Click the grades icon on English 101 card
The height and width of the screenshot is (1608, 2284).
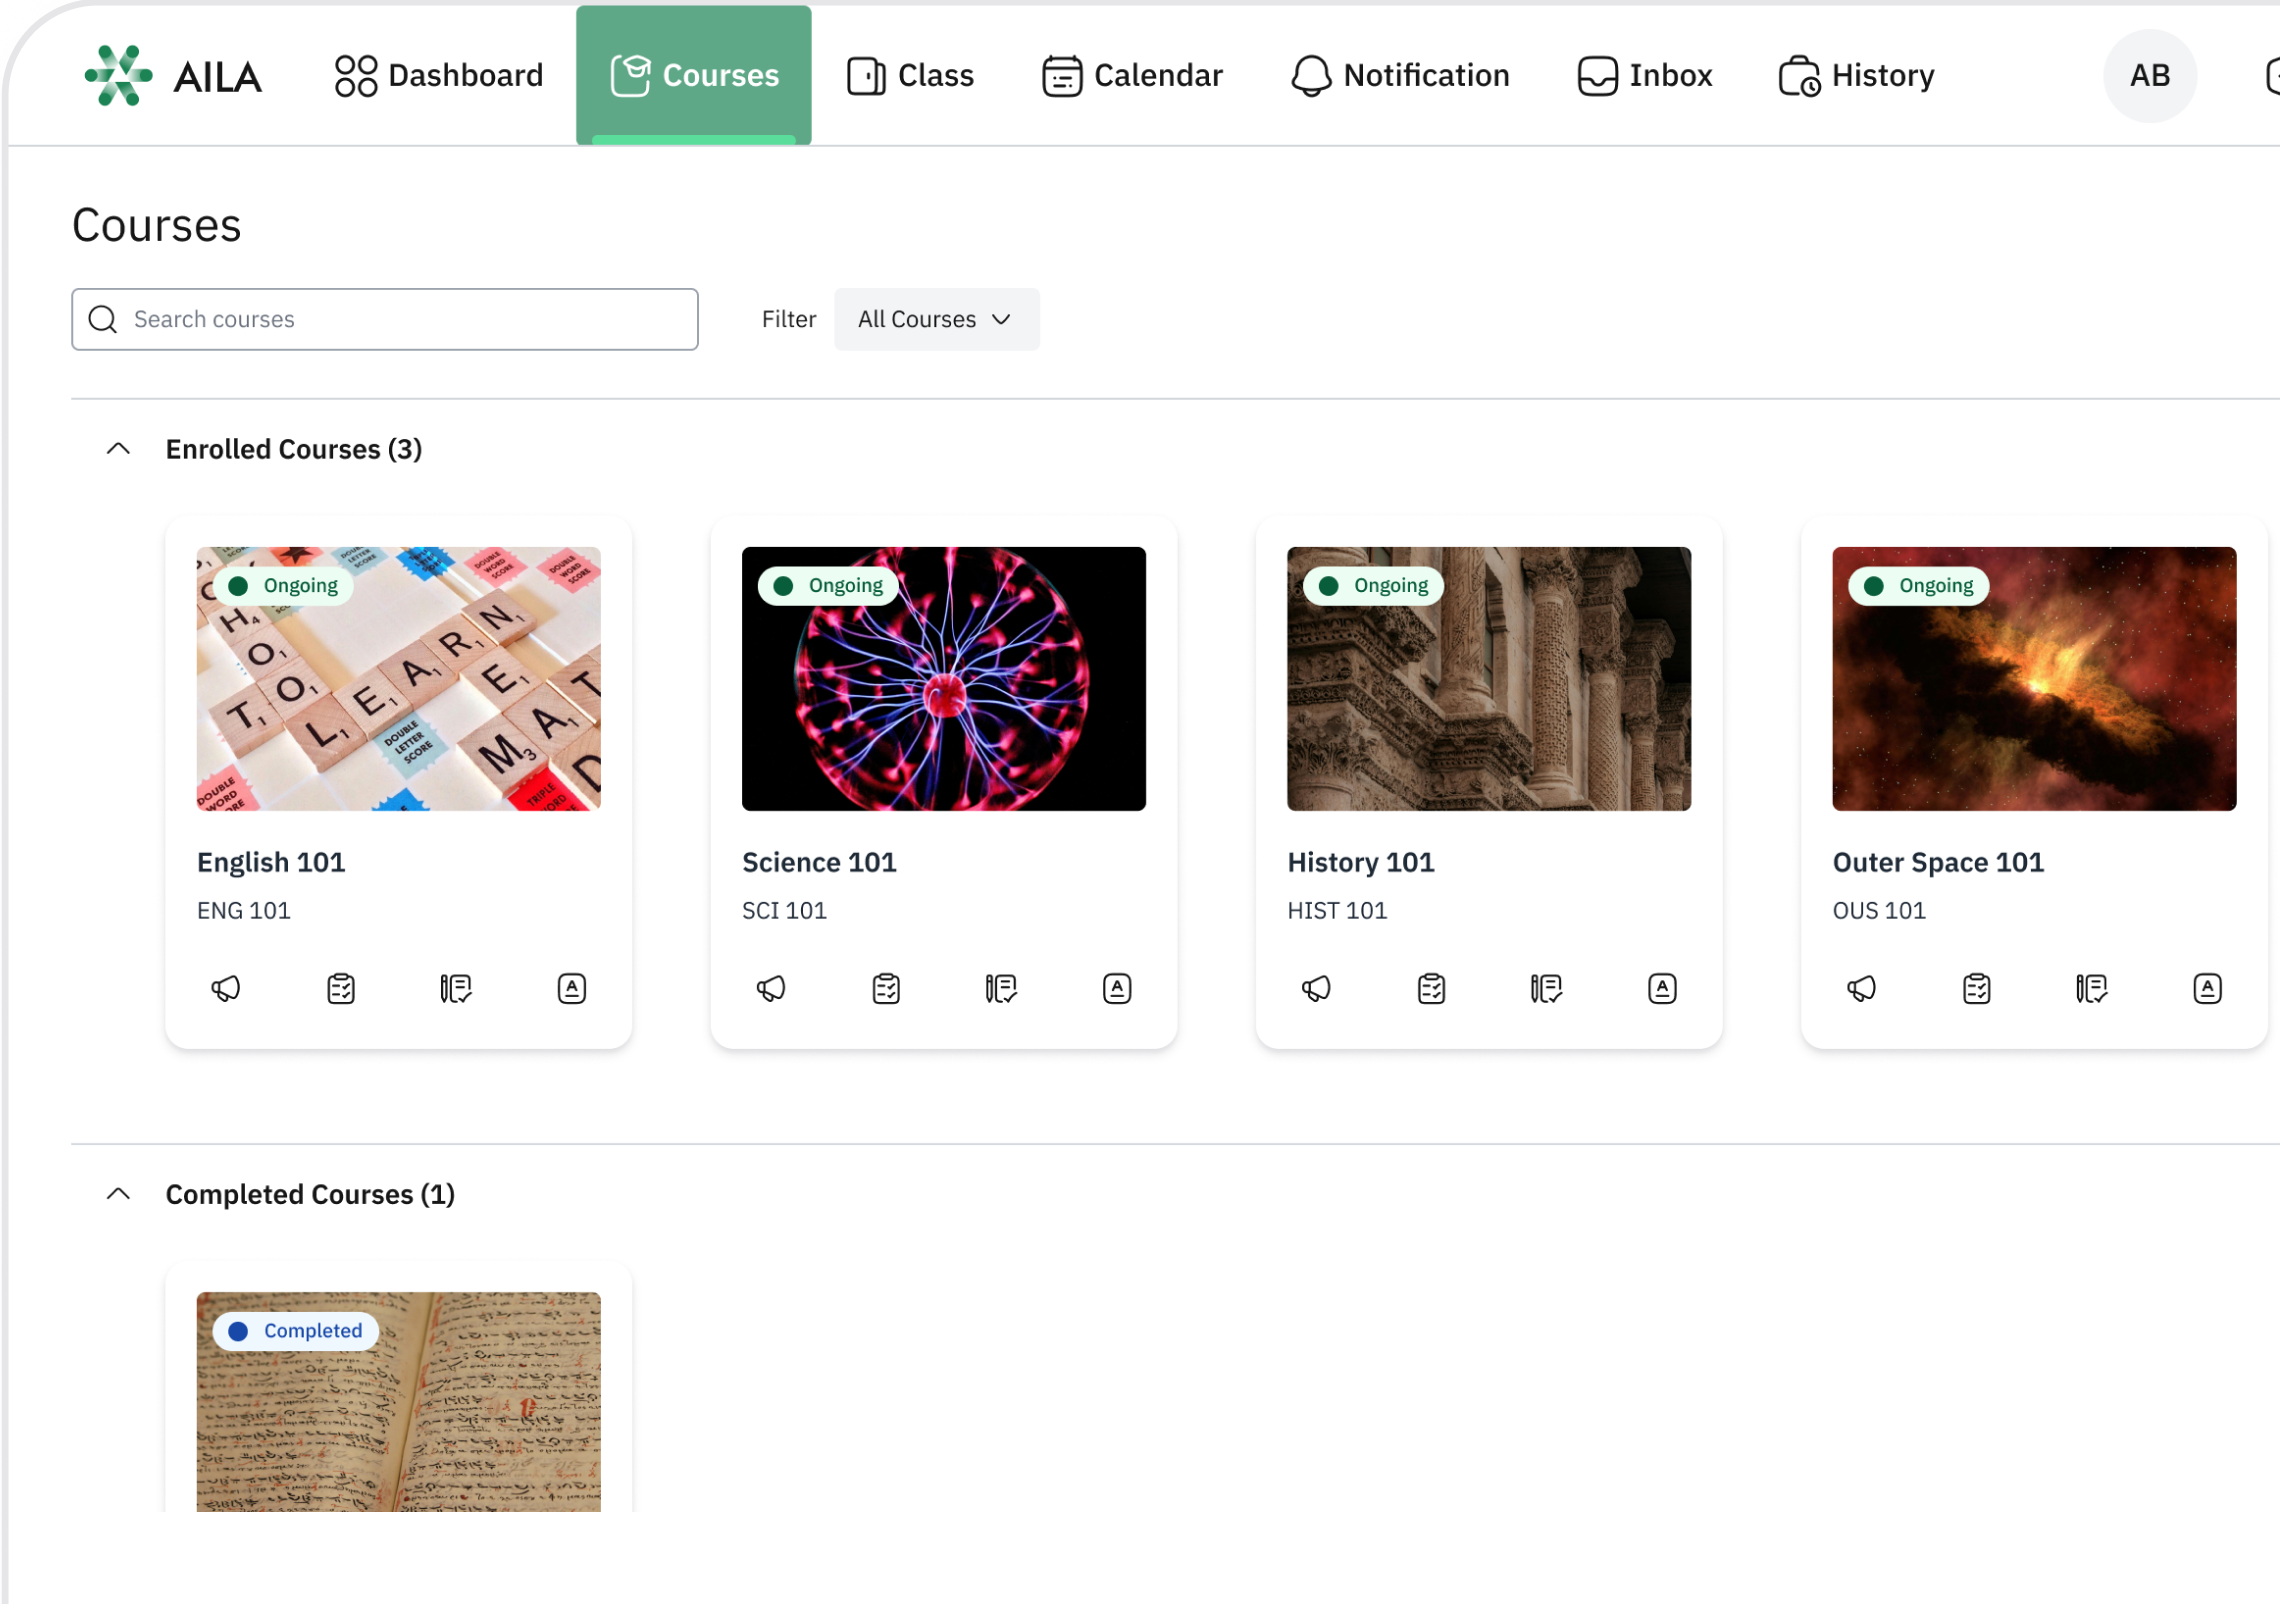(572, 988)
